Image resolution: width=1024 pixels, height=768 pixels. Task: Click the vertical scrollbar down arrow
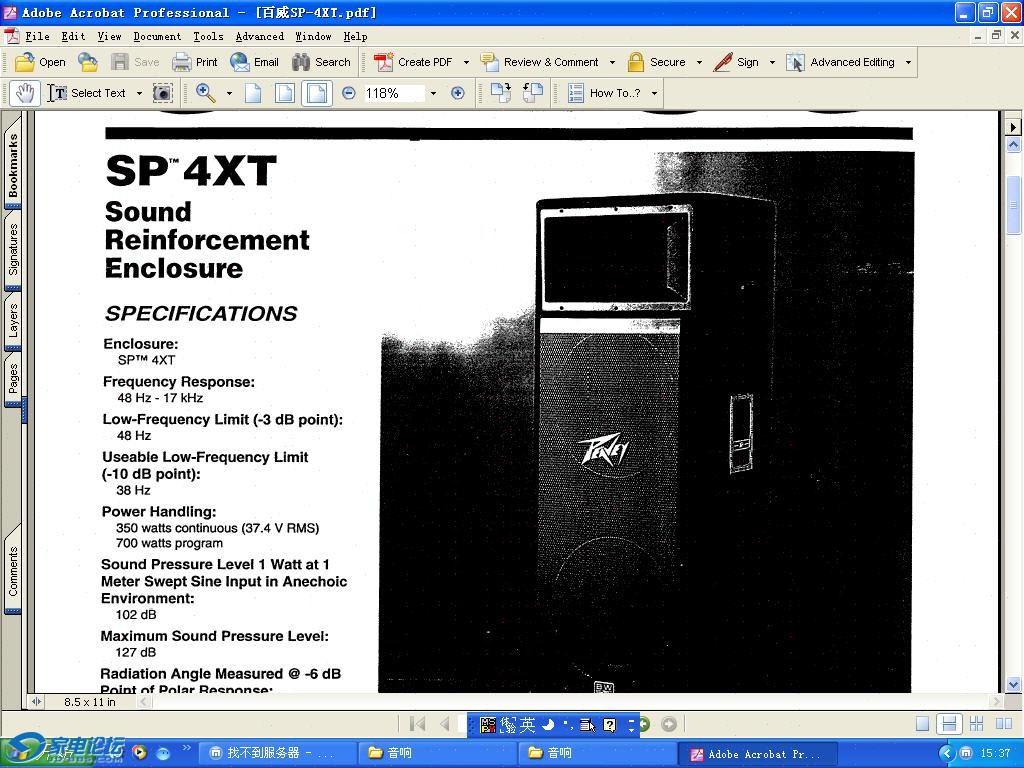point(1013,685)
